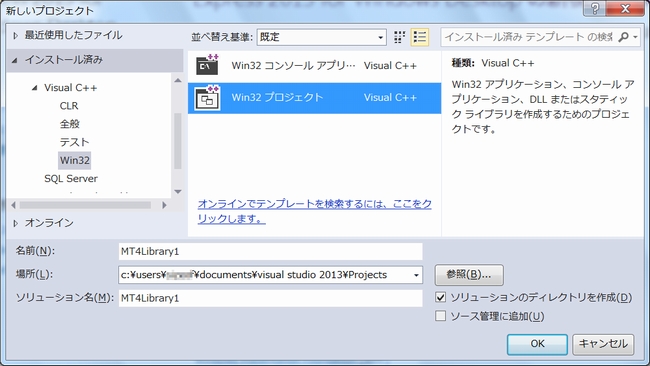Image resolution: width=650 pixels, height=366 pixels.
Task: Switch templates to small icons view
Action: pyautogui.click(x=400, y=37)
